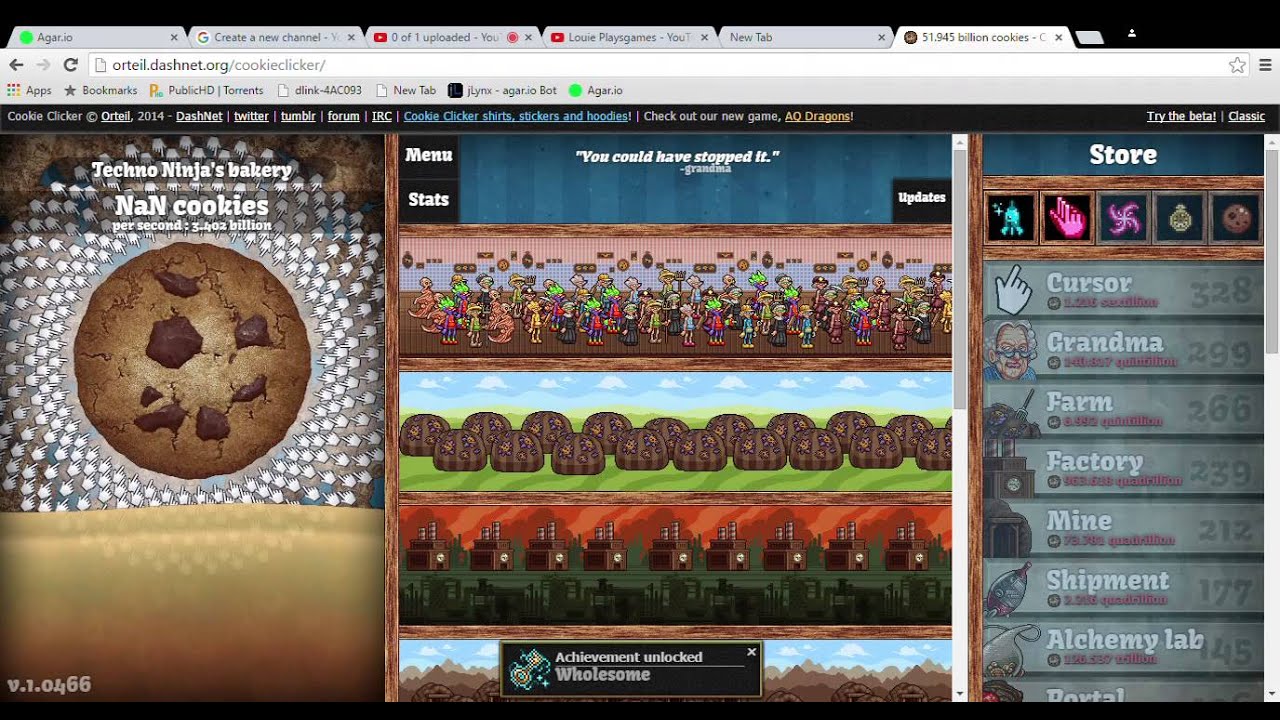This screenshot has height=720, width=1280.
Task: Click the Wholesome achievement icon
Action: point(530,669)
